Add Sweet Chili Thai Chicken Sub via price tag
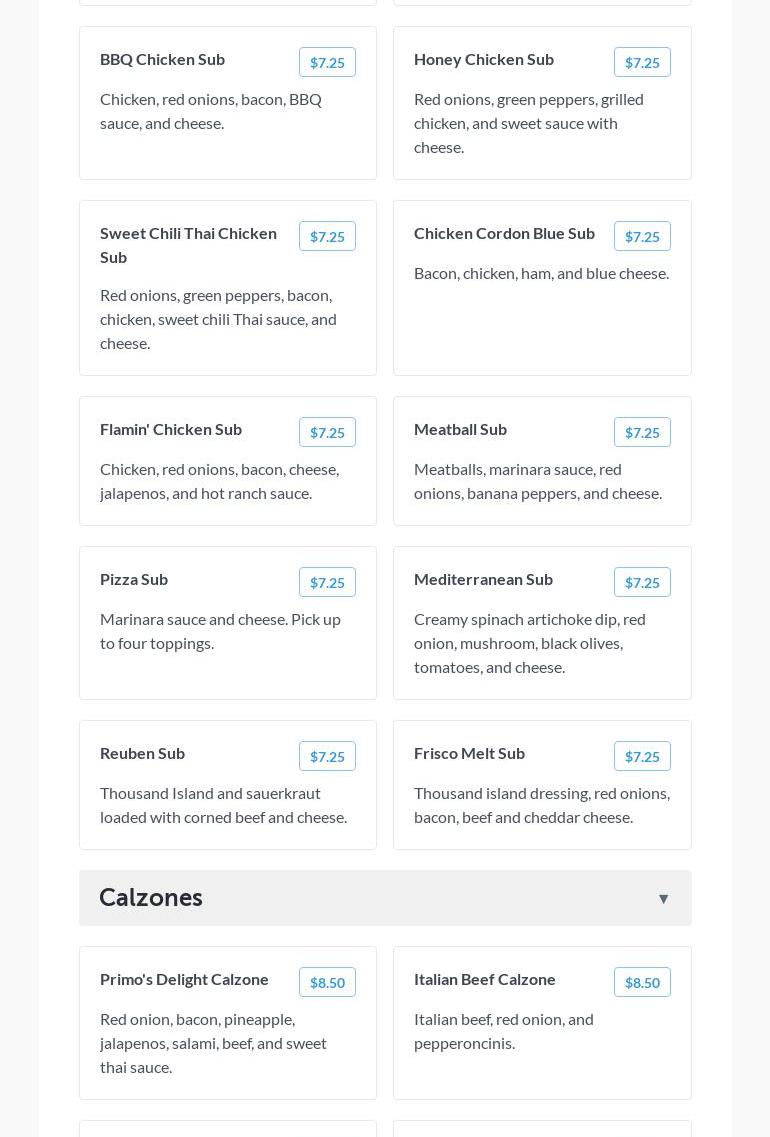Image resolution: width=770 pixels, height=1137 pixels. [x=327, y=236]
